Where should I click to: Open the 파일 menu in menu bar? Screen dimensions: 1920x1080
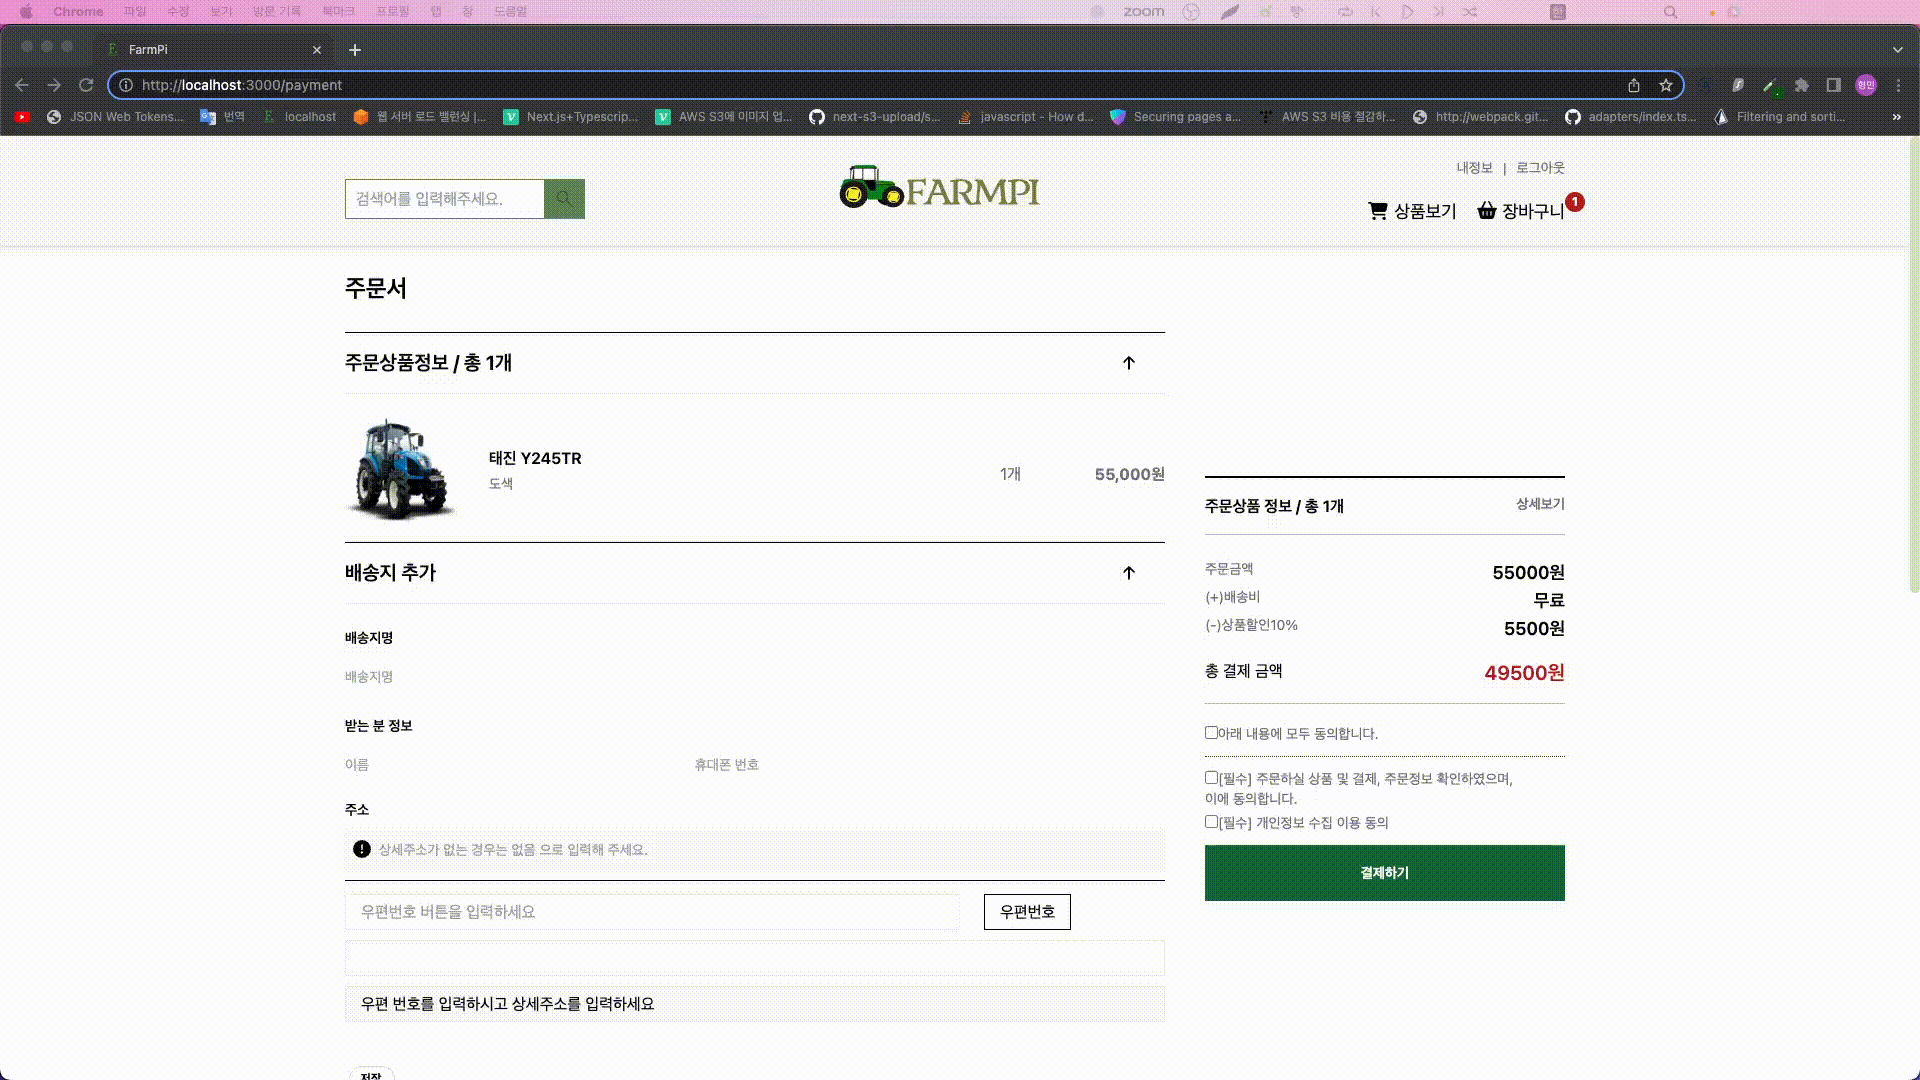134,12
